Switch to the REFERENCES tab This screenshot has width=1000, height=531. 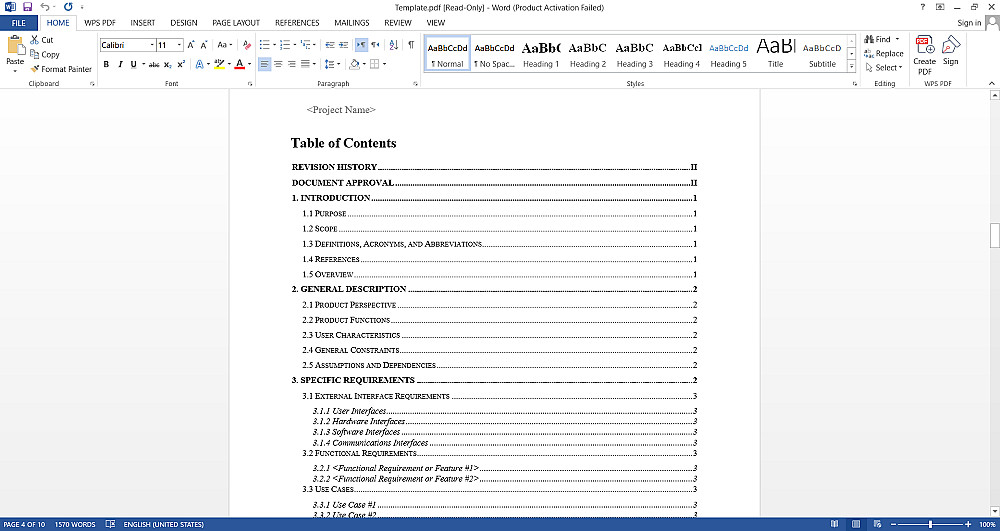pyautogui.click(x=297, y=23)
